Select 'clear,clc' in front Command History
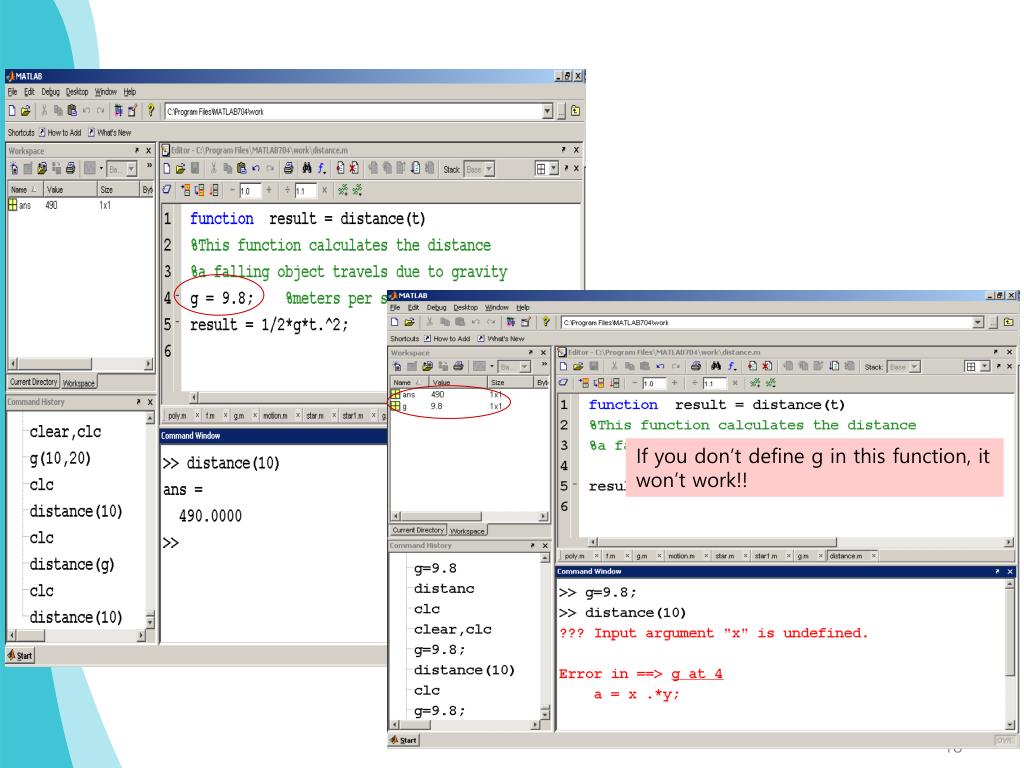The height and width of the screenshot is (768, 1024). coord(453,629)
